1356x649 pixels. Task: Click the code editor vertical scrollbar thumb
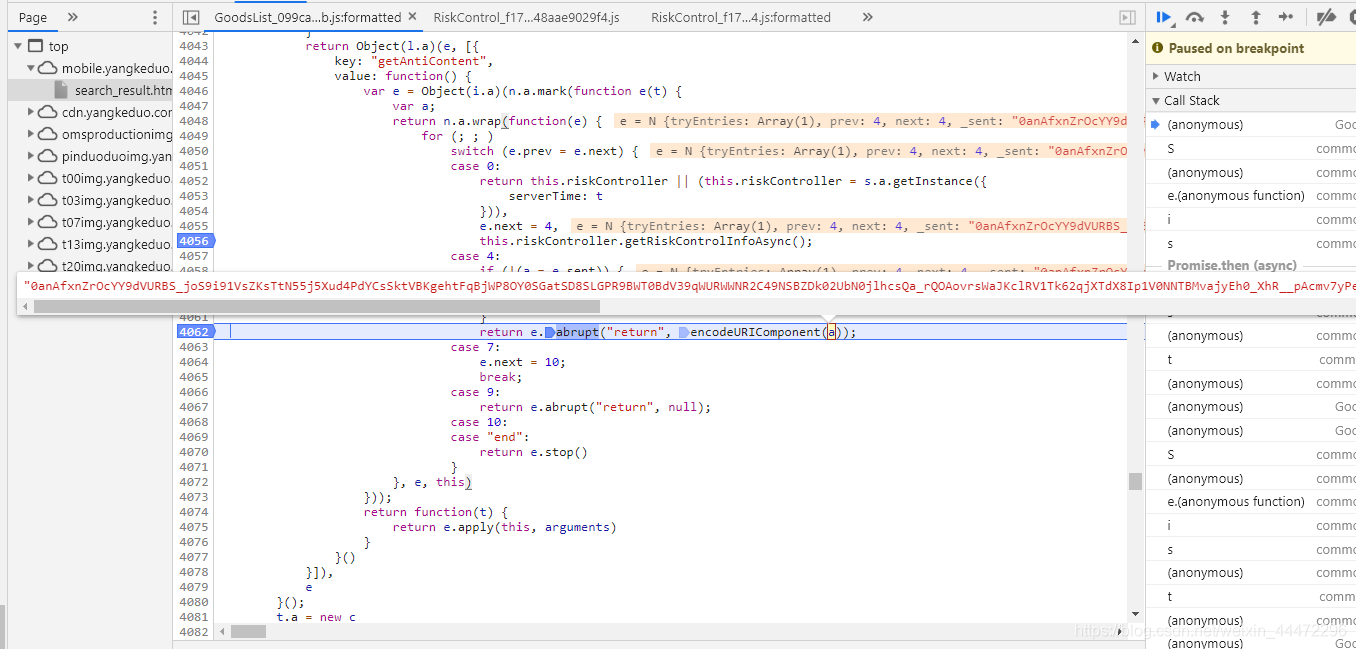point(1135,481)
